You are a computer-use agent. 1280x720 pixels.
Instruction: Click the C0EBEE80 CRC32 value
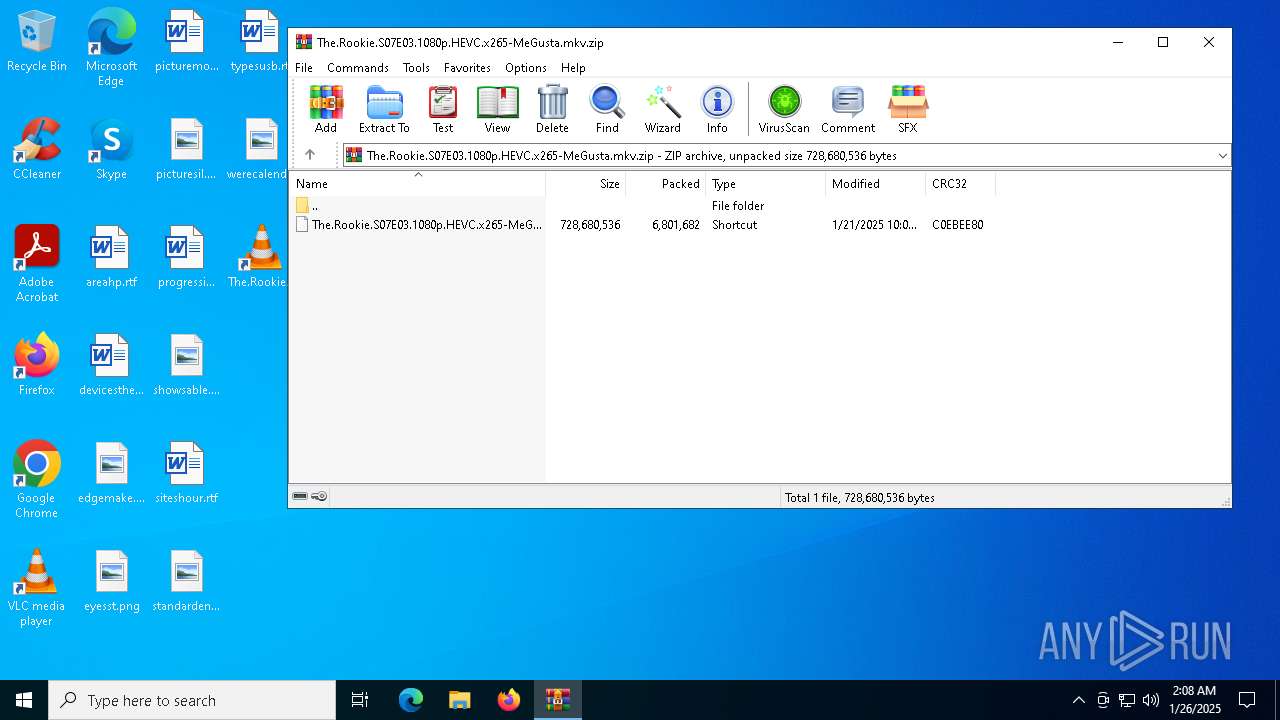[958, 225]
